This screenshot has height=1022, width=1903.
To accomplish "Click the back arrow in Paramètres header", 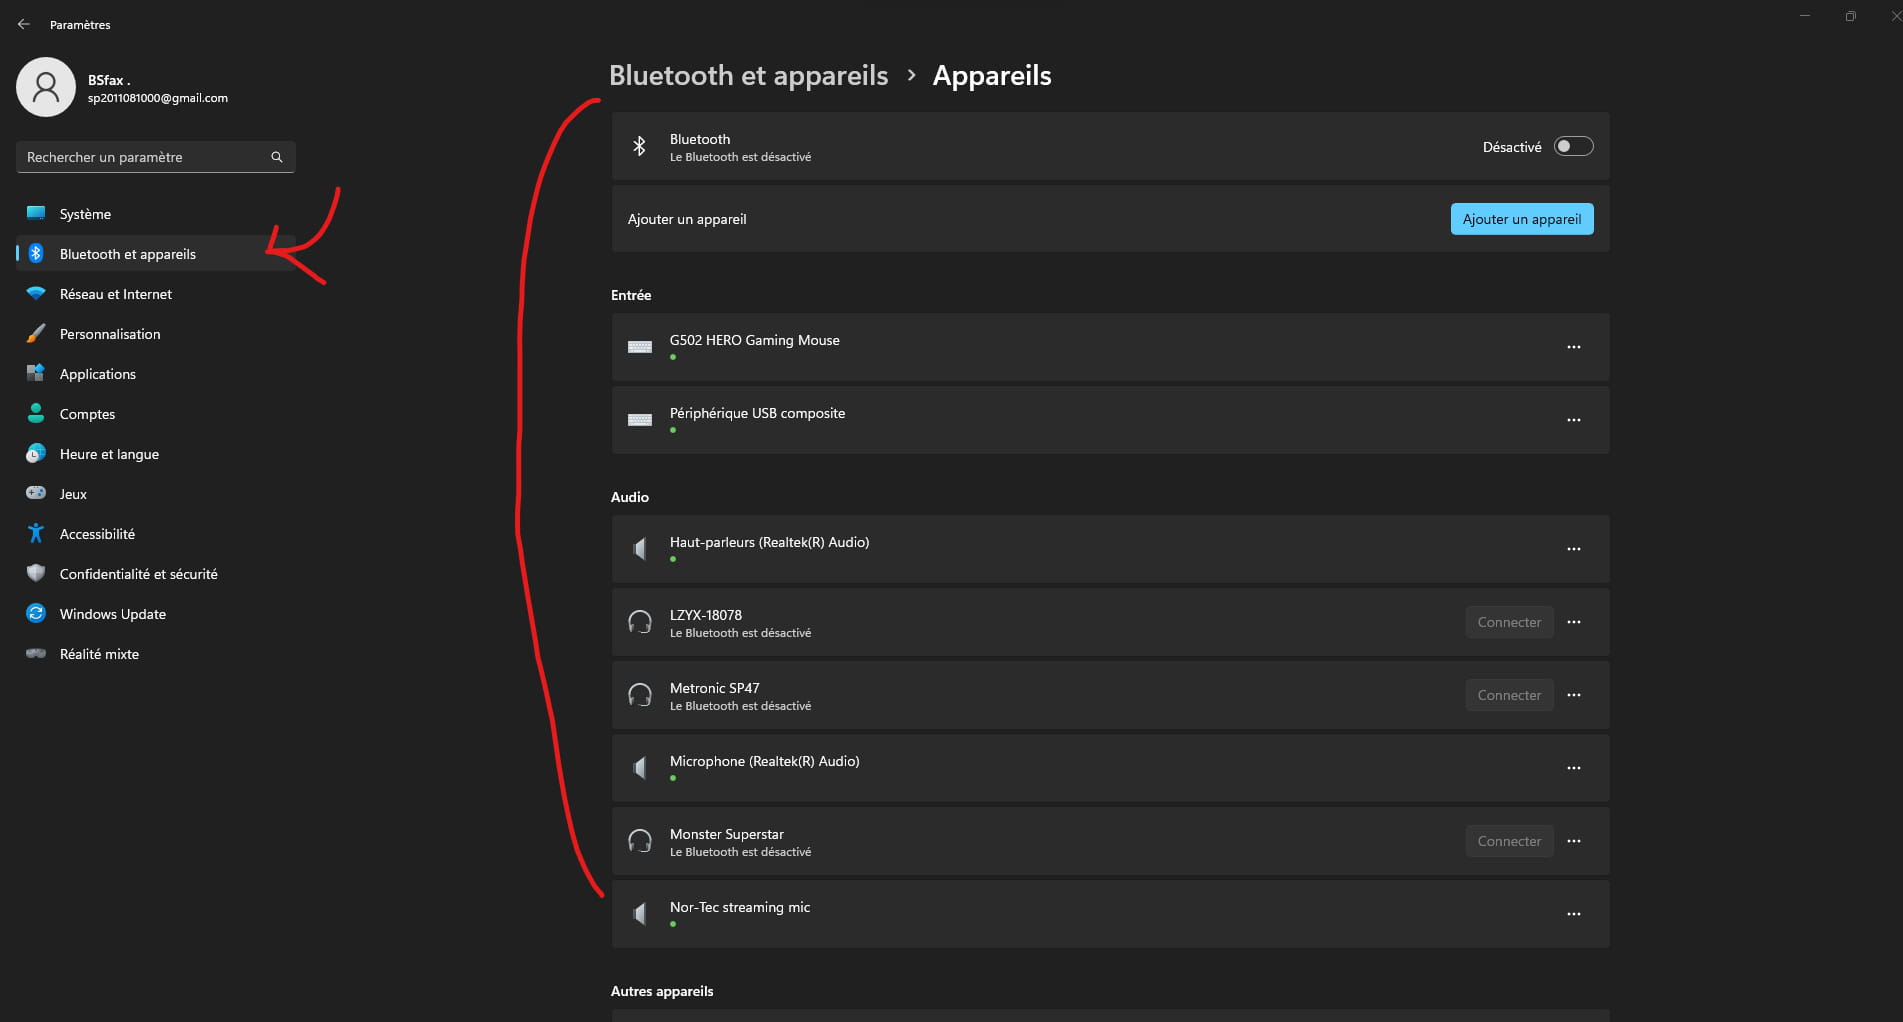I will click(x=24, y=24).
